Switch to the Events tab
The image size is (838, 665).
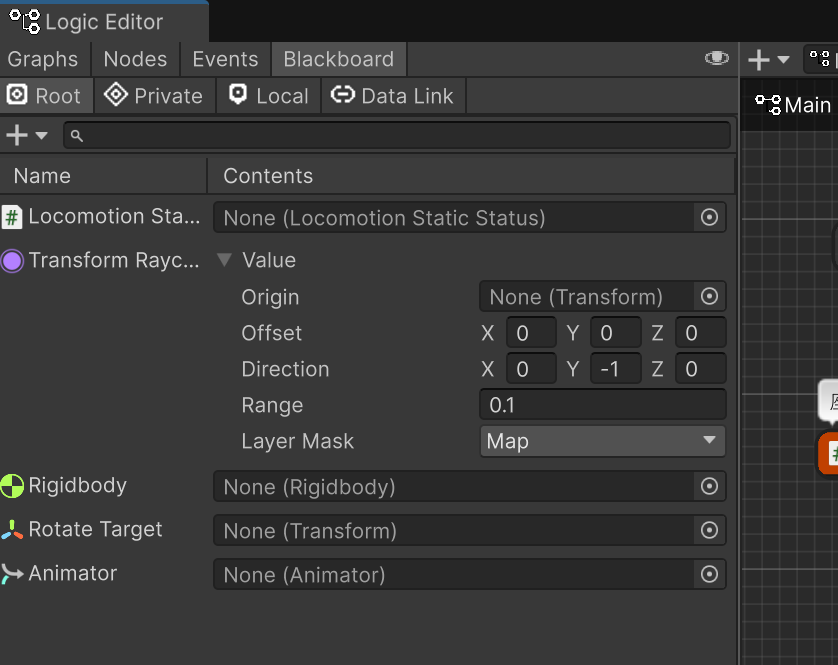click(x=225, y=59)
